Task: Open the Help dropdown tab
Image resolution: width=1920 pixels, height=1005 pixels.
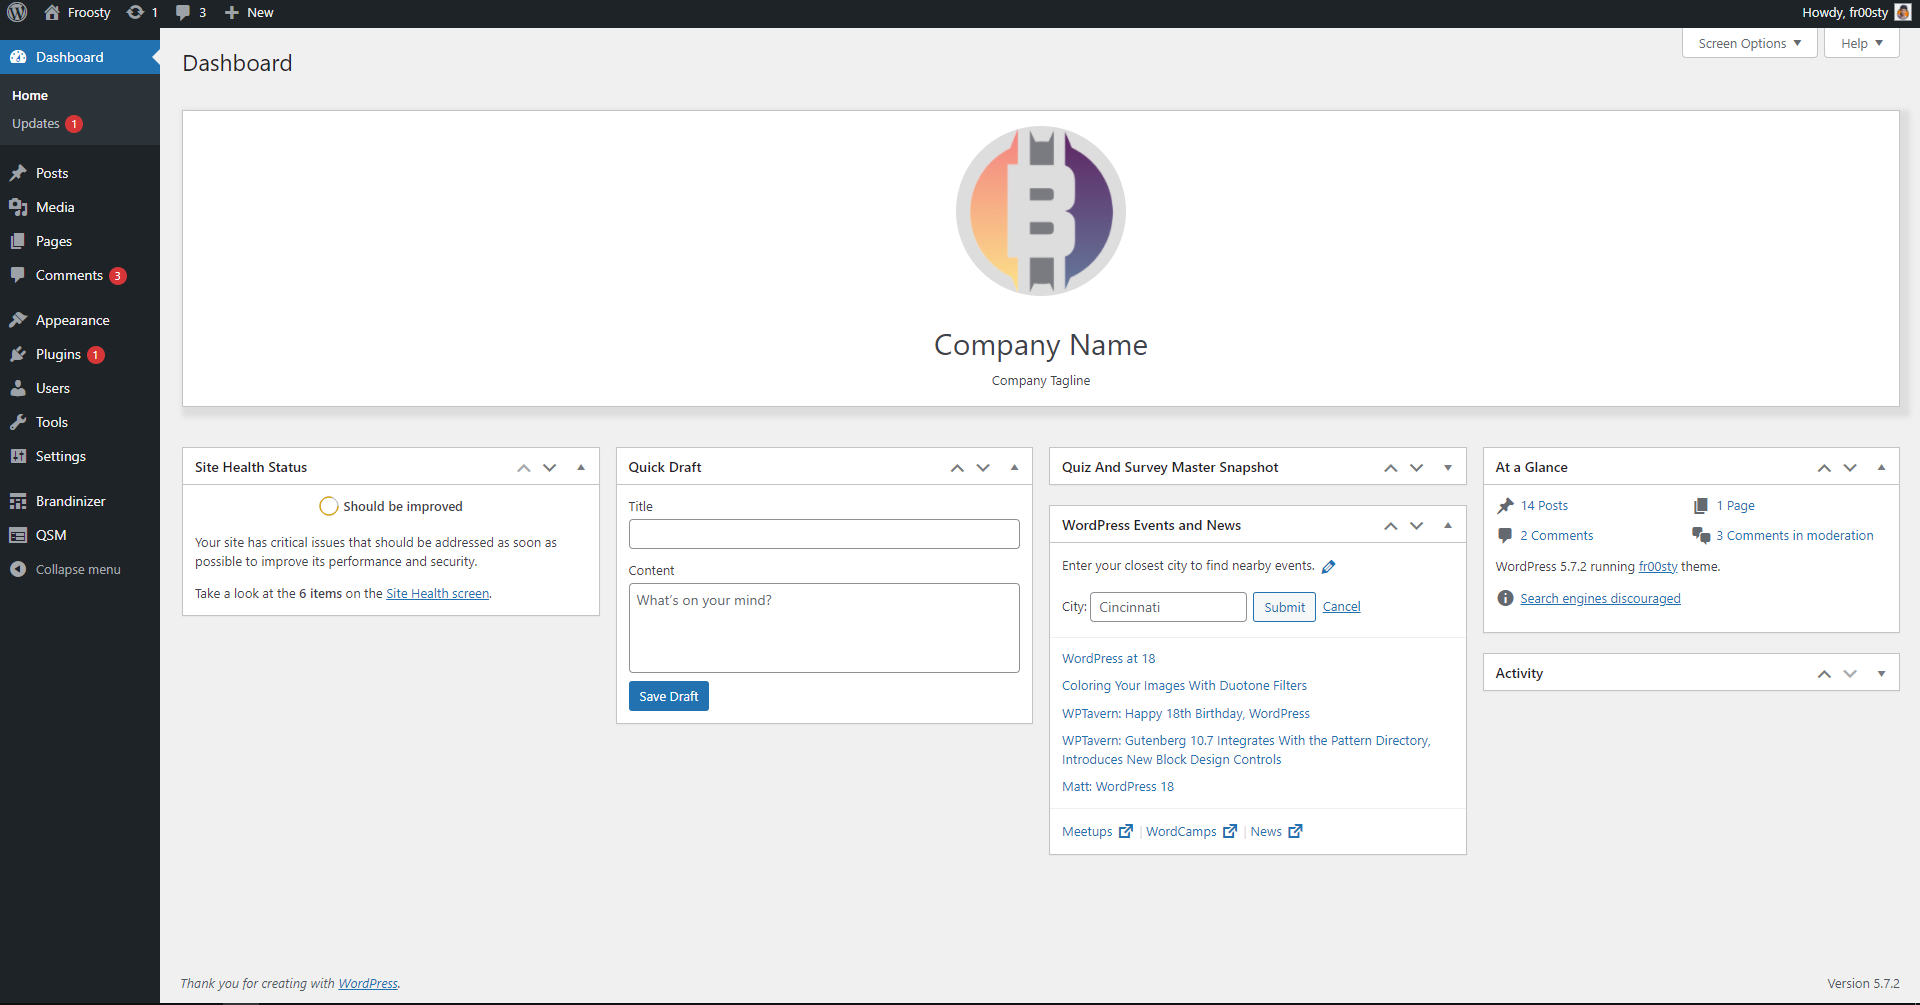Action: (x=1862, y=43)
